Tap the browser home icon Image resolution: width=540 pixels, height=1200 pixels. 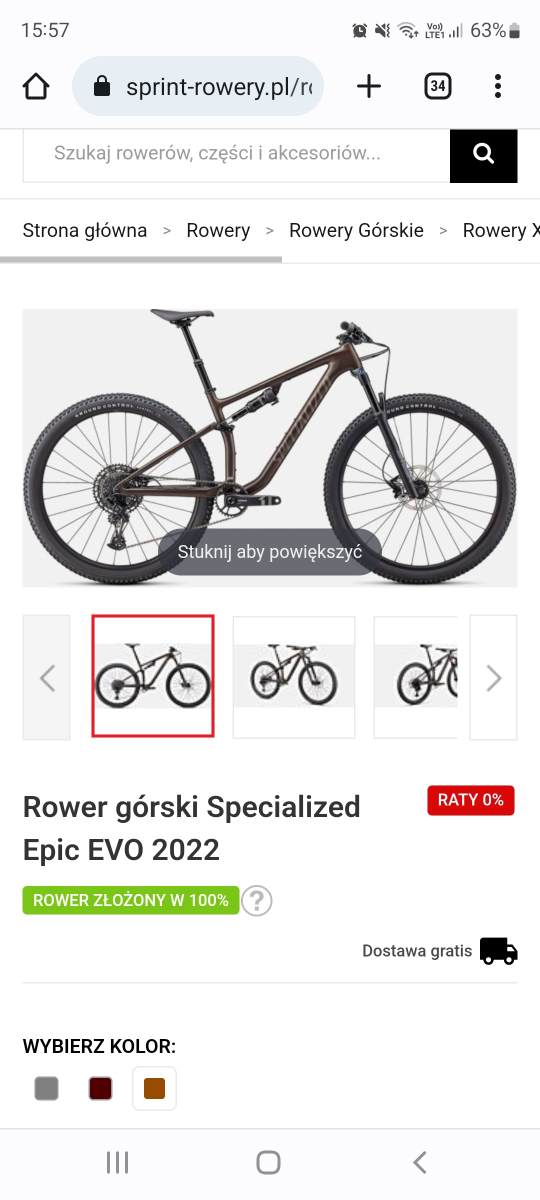coord(36,87)
